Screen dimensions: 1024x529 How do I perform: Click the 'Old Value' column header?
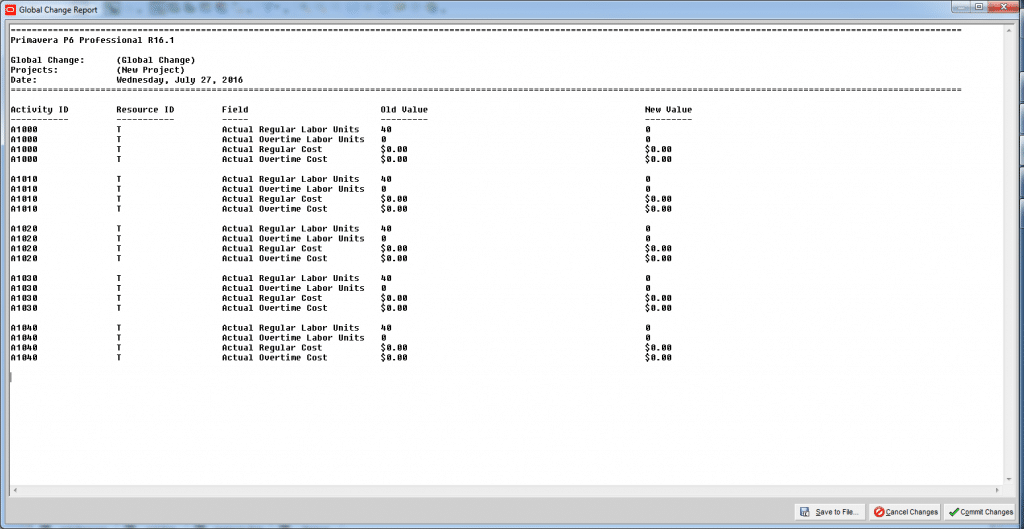pyautogui.click(x=404, y=110)
